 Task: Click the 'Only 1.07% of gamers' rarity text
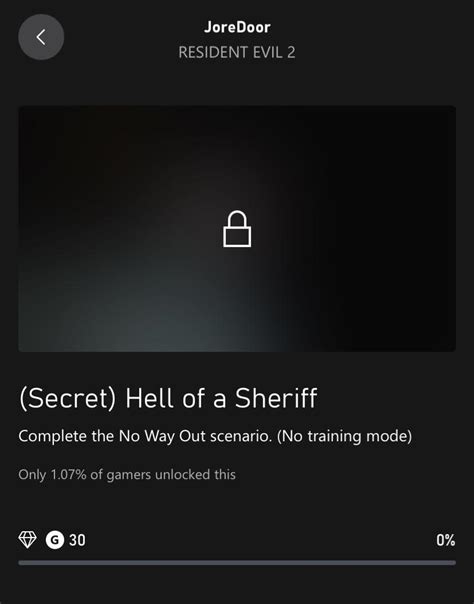click(x=84, y=475)
